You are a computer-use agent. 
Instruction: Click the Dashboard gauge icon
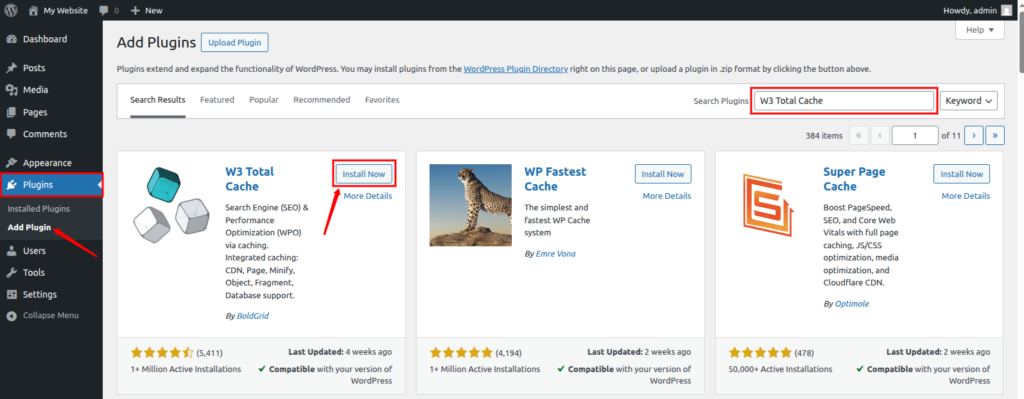tap(11, 39)
